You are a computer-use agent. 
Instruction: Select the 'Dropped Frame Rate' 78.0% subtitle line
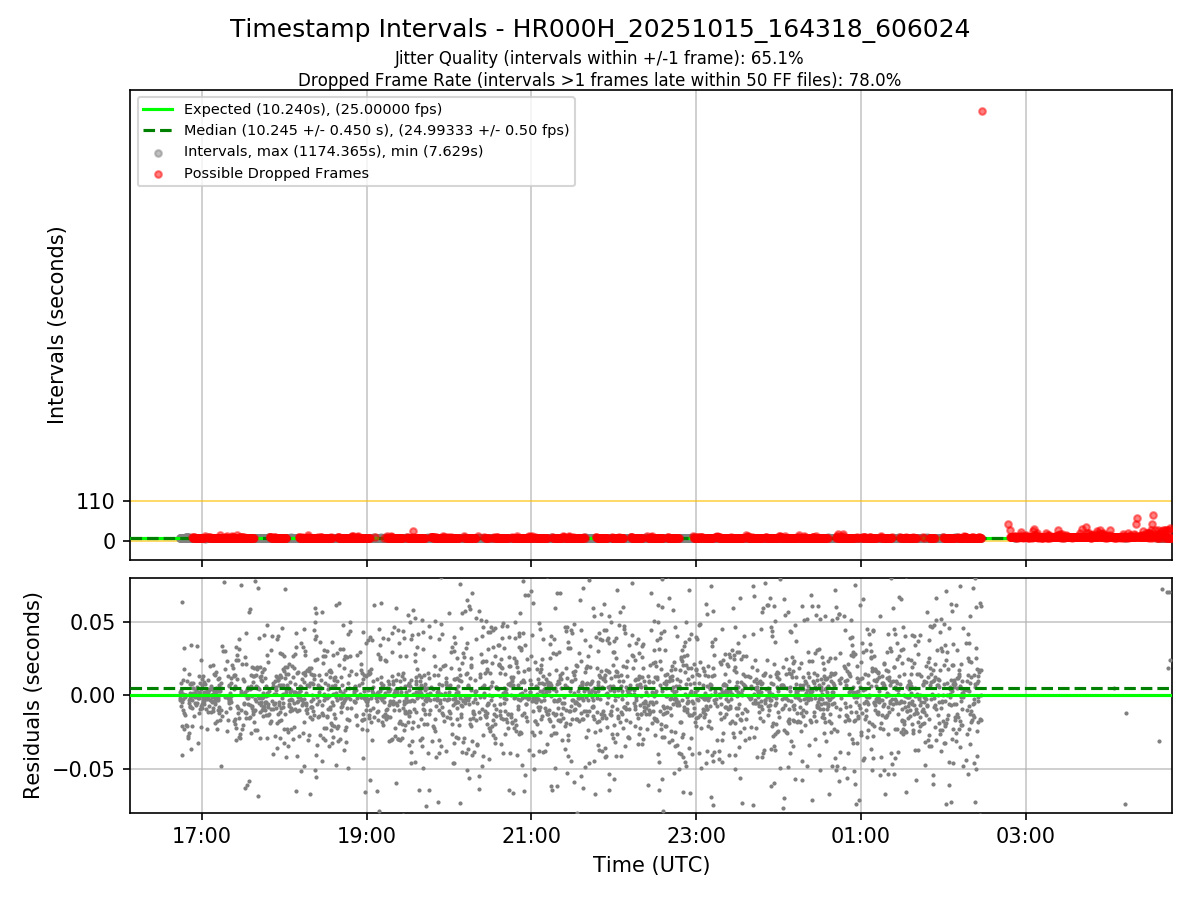pyautogui.click(x=599, y=80)
